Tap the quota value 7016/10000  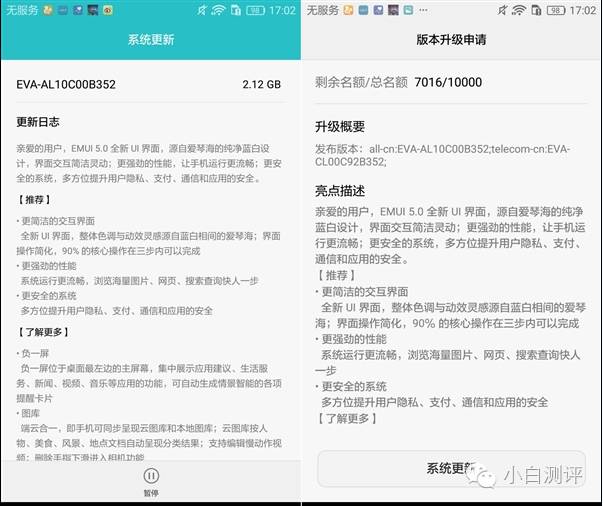tap(448, 82)
